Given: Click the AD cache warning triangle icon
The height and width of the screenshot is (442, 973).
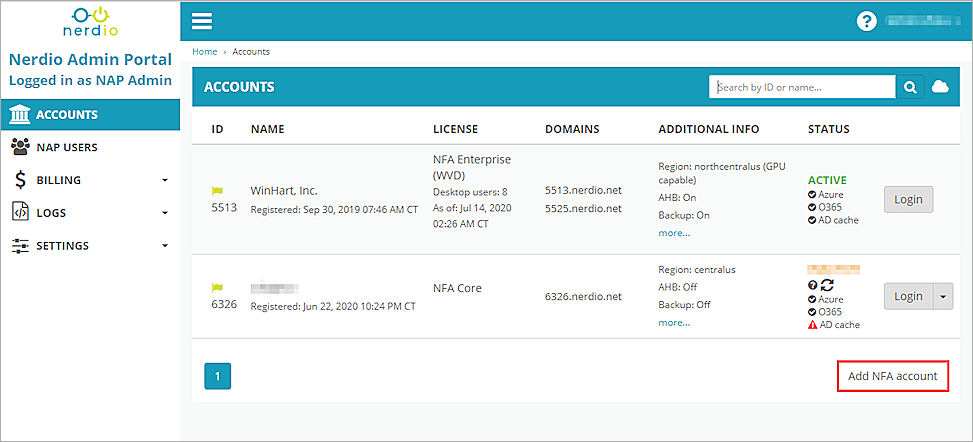Looking at the screenshot, I should 813,325.
